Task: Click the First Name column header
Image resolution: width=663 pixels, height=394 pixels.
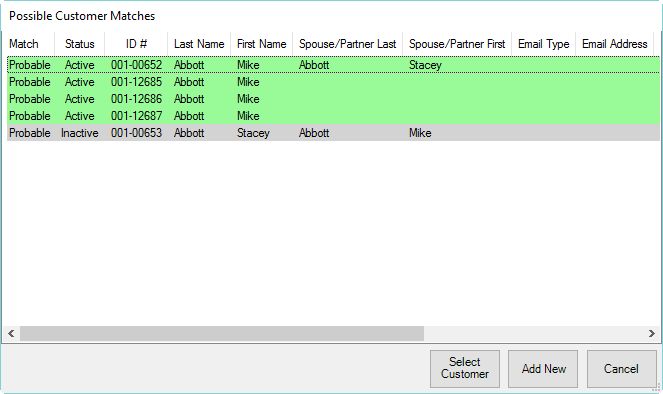Action: [x=262, y=44]
